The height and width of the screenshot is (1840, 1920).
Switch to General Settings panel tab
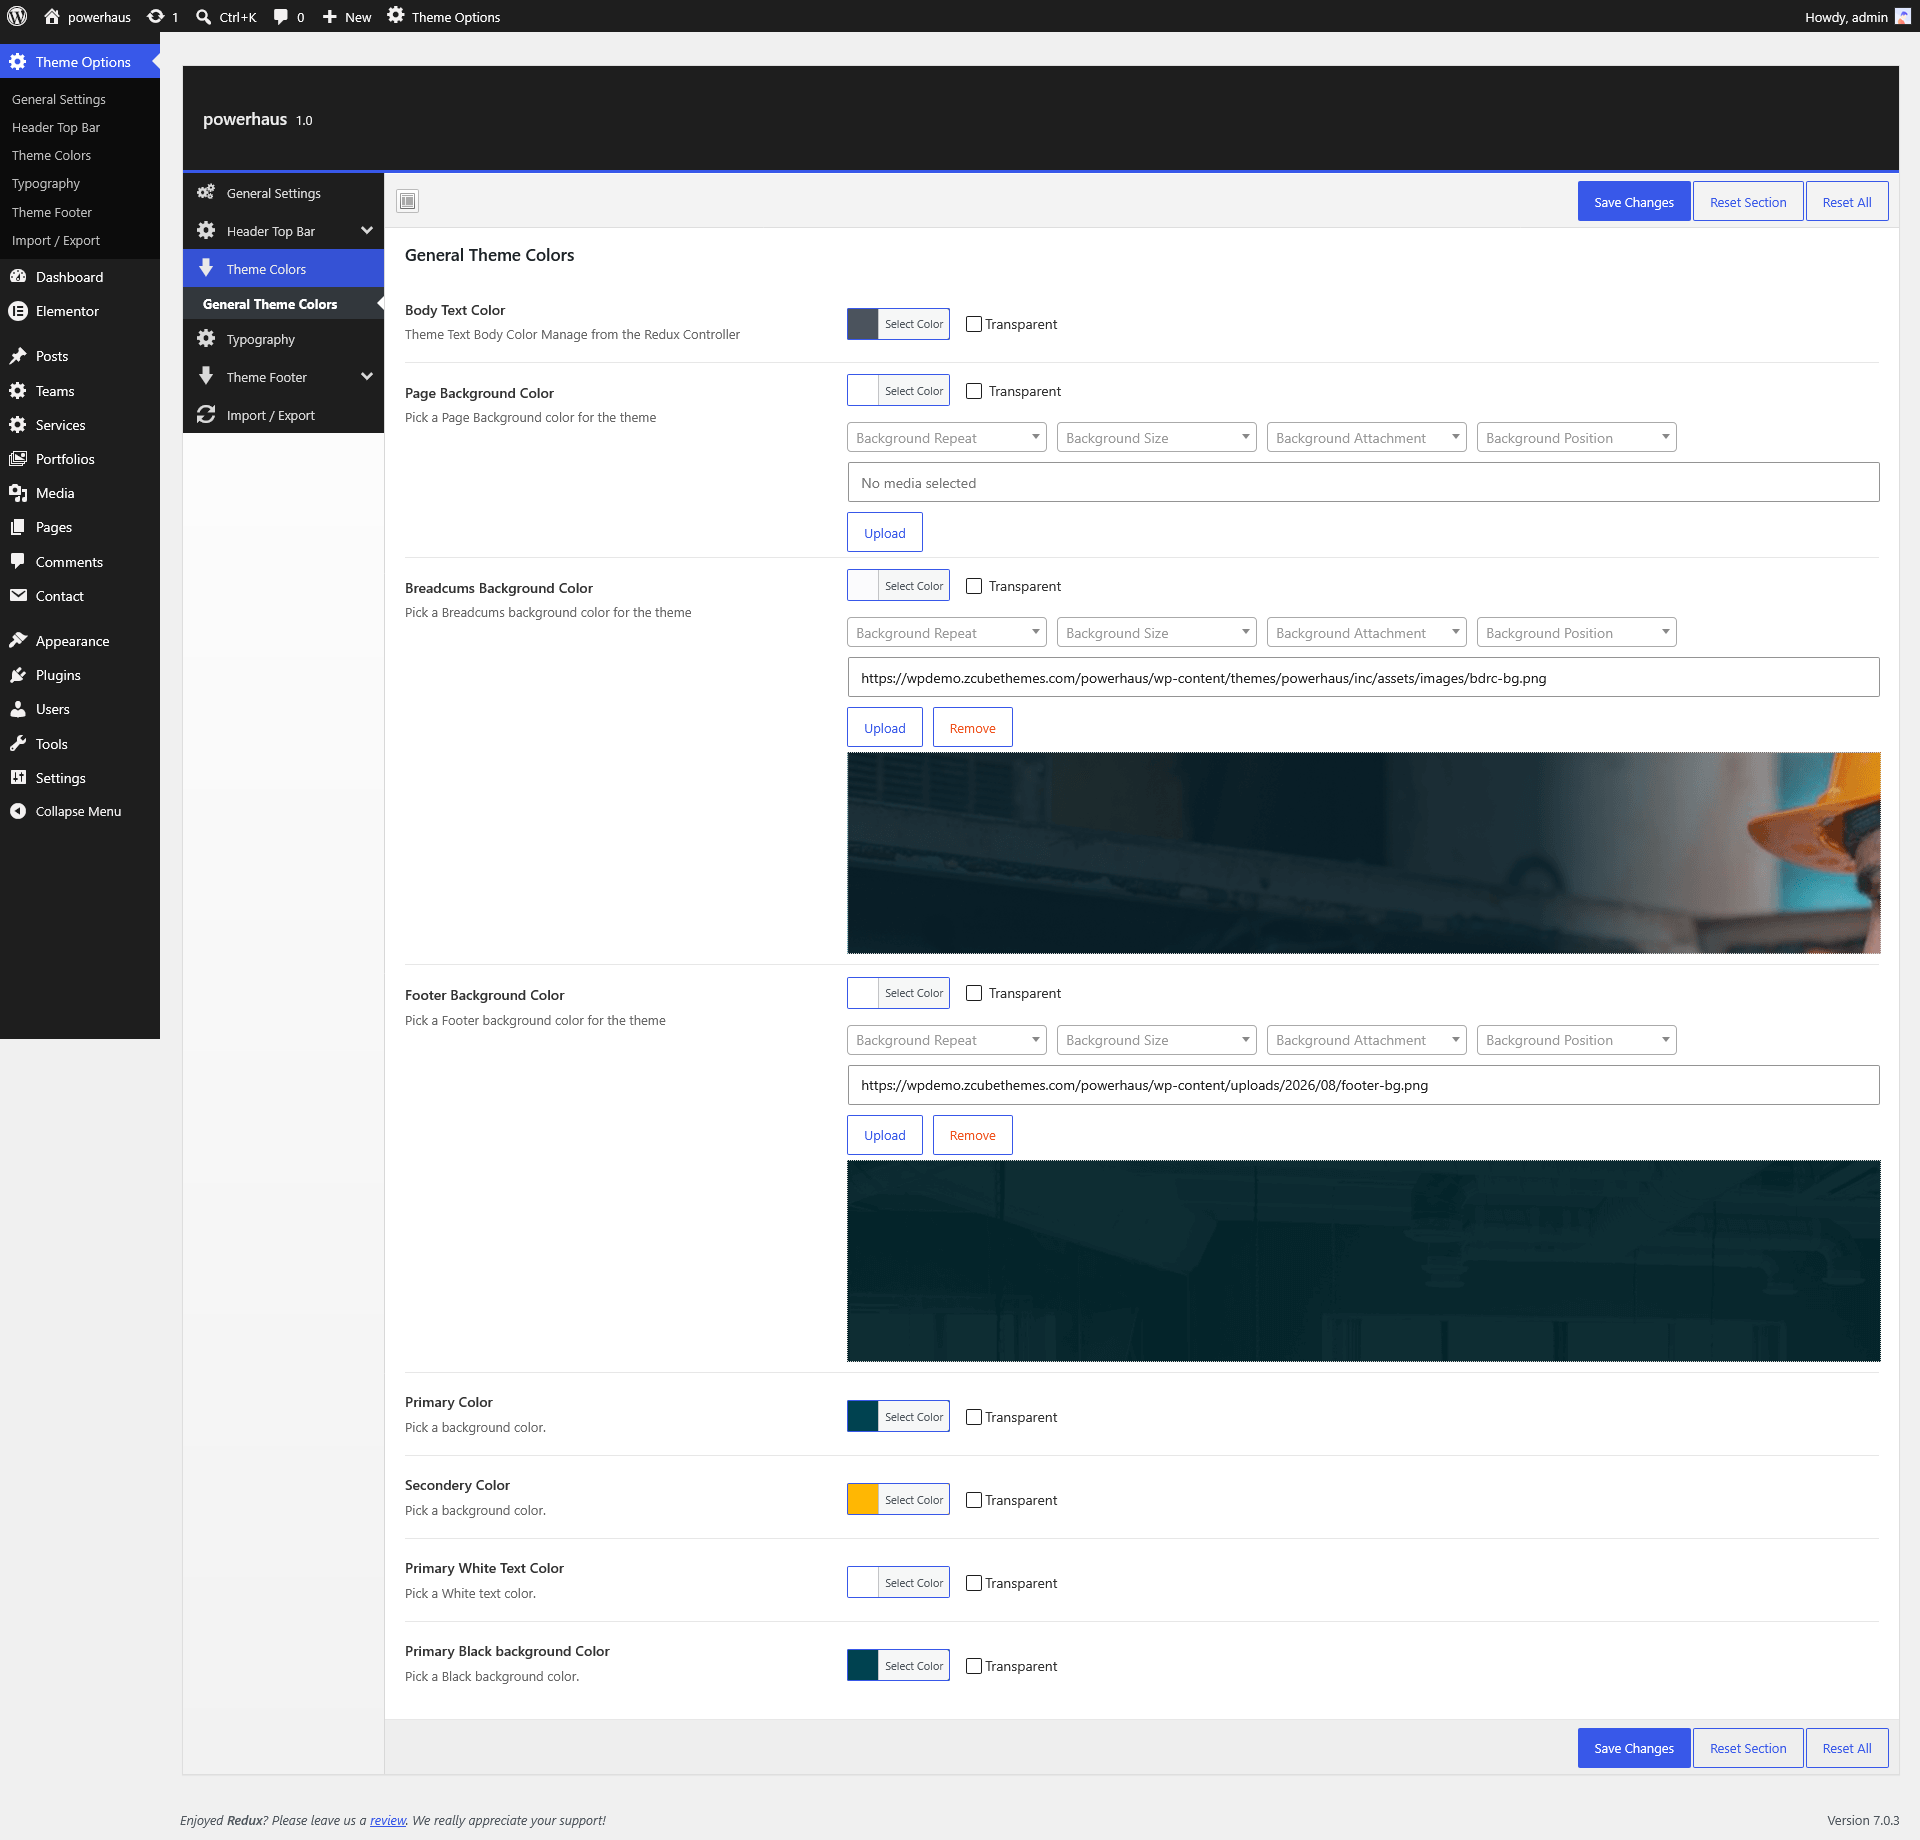pos(284,193)
